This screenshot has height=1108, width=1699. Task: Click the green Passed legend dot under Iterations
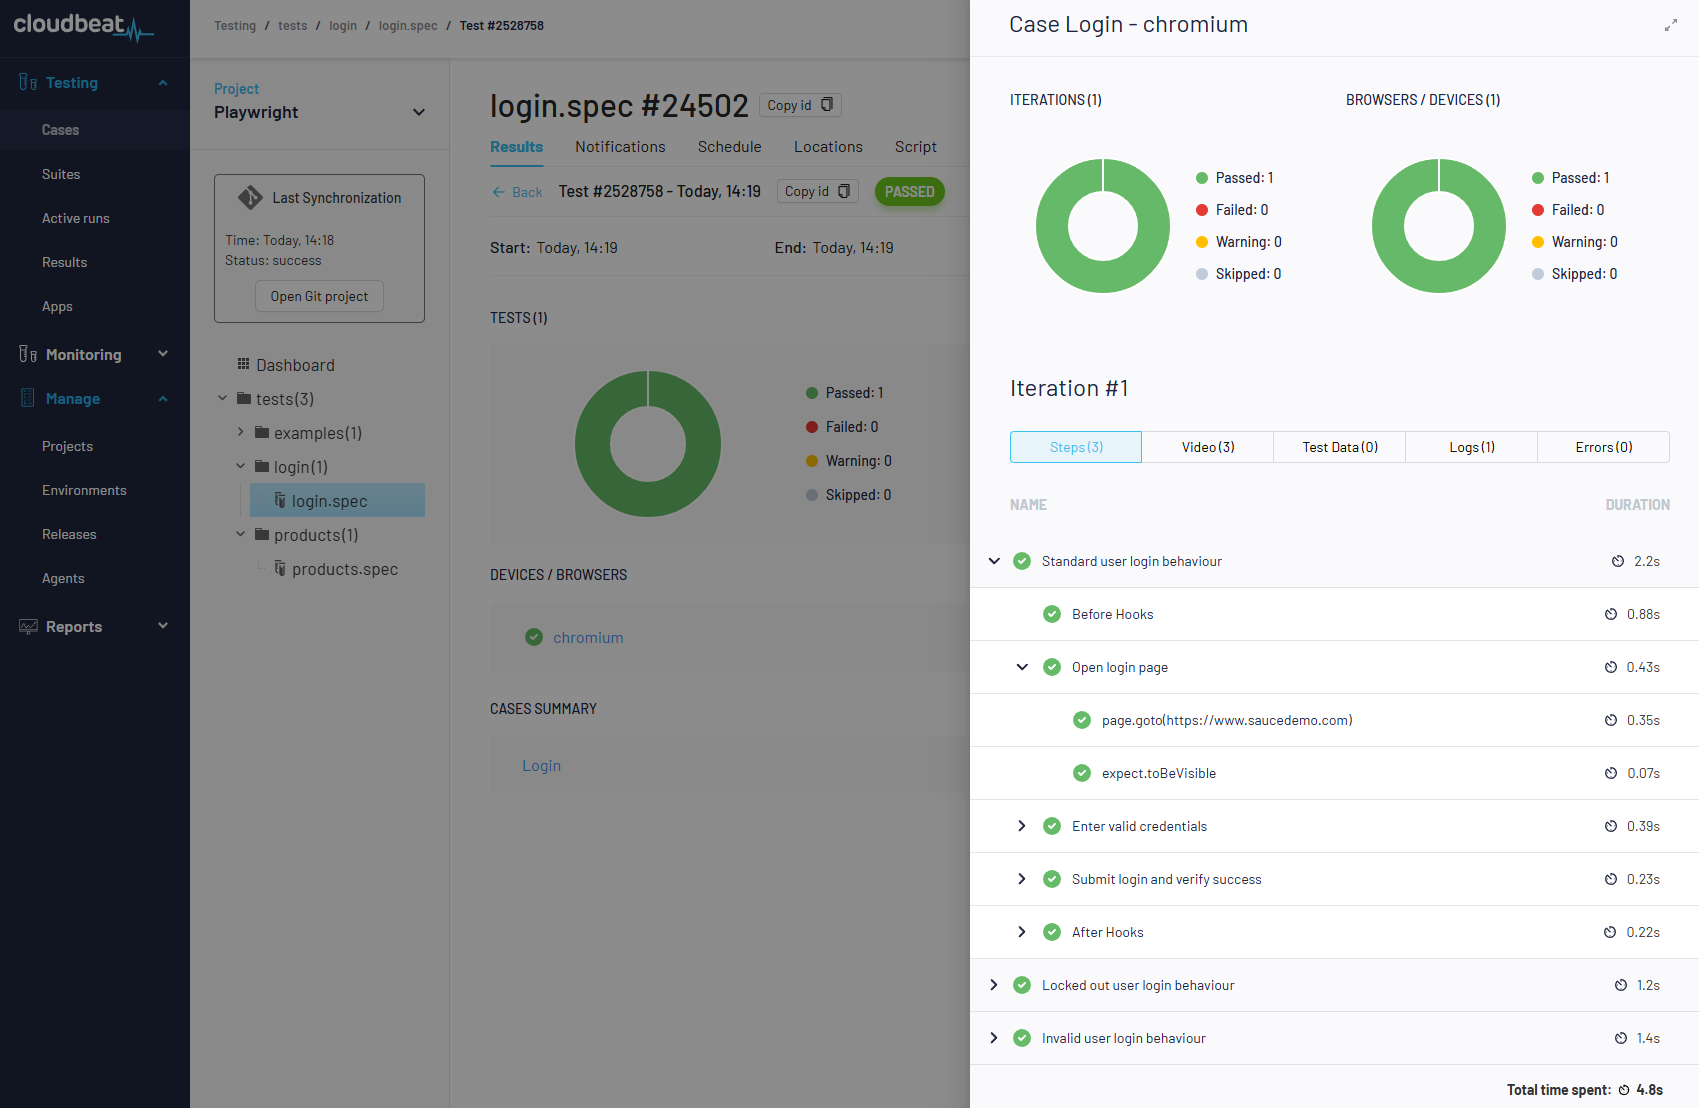tap(1202, 178)
